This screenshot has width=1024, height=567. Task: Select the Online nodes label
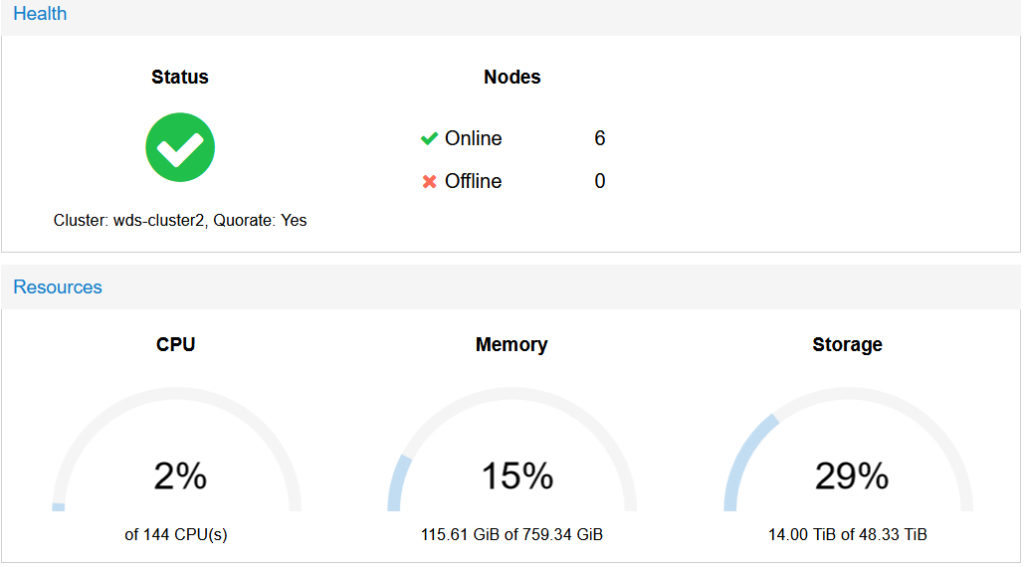point(473,138)
